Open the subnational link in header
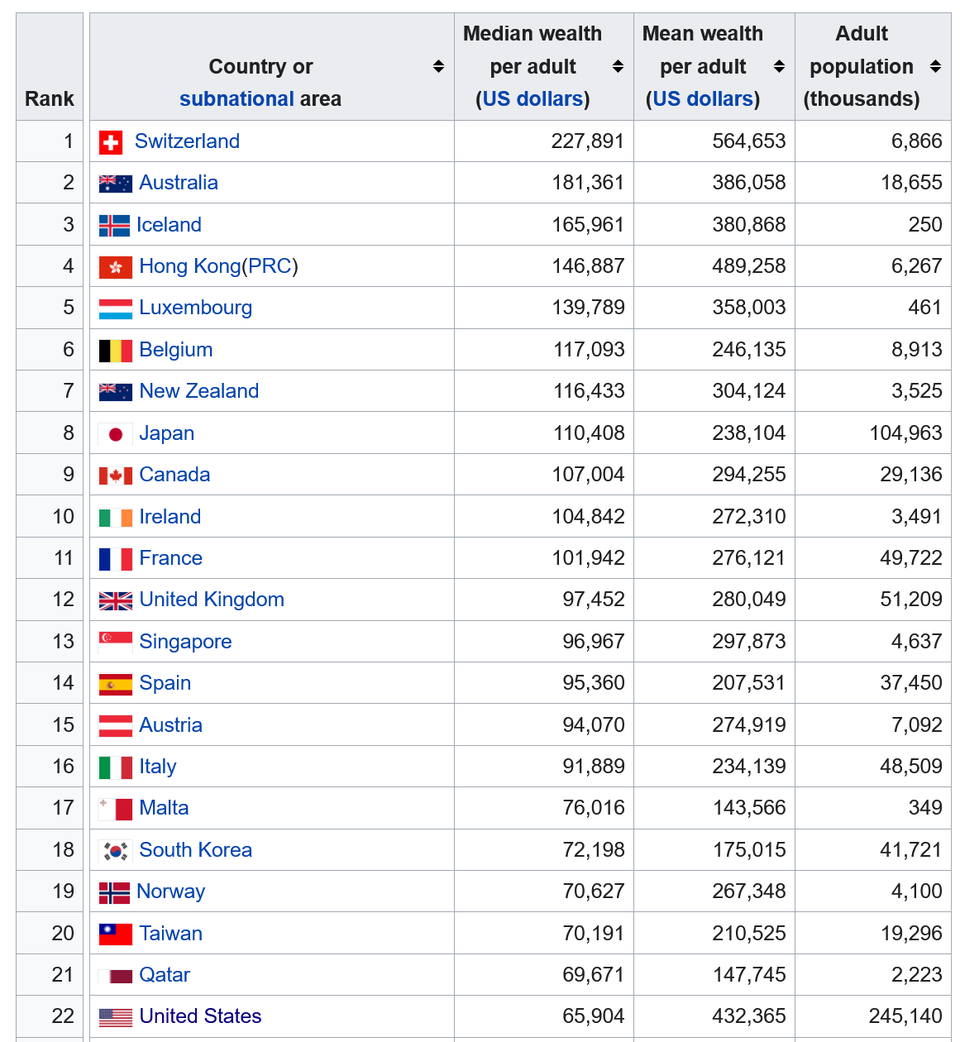 click(237, 99)
